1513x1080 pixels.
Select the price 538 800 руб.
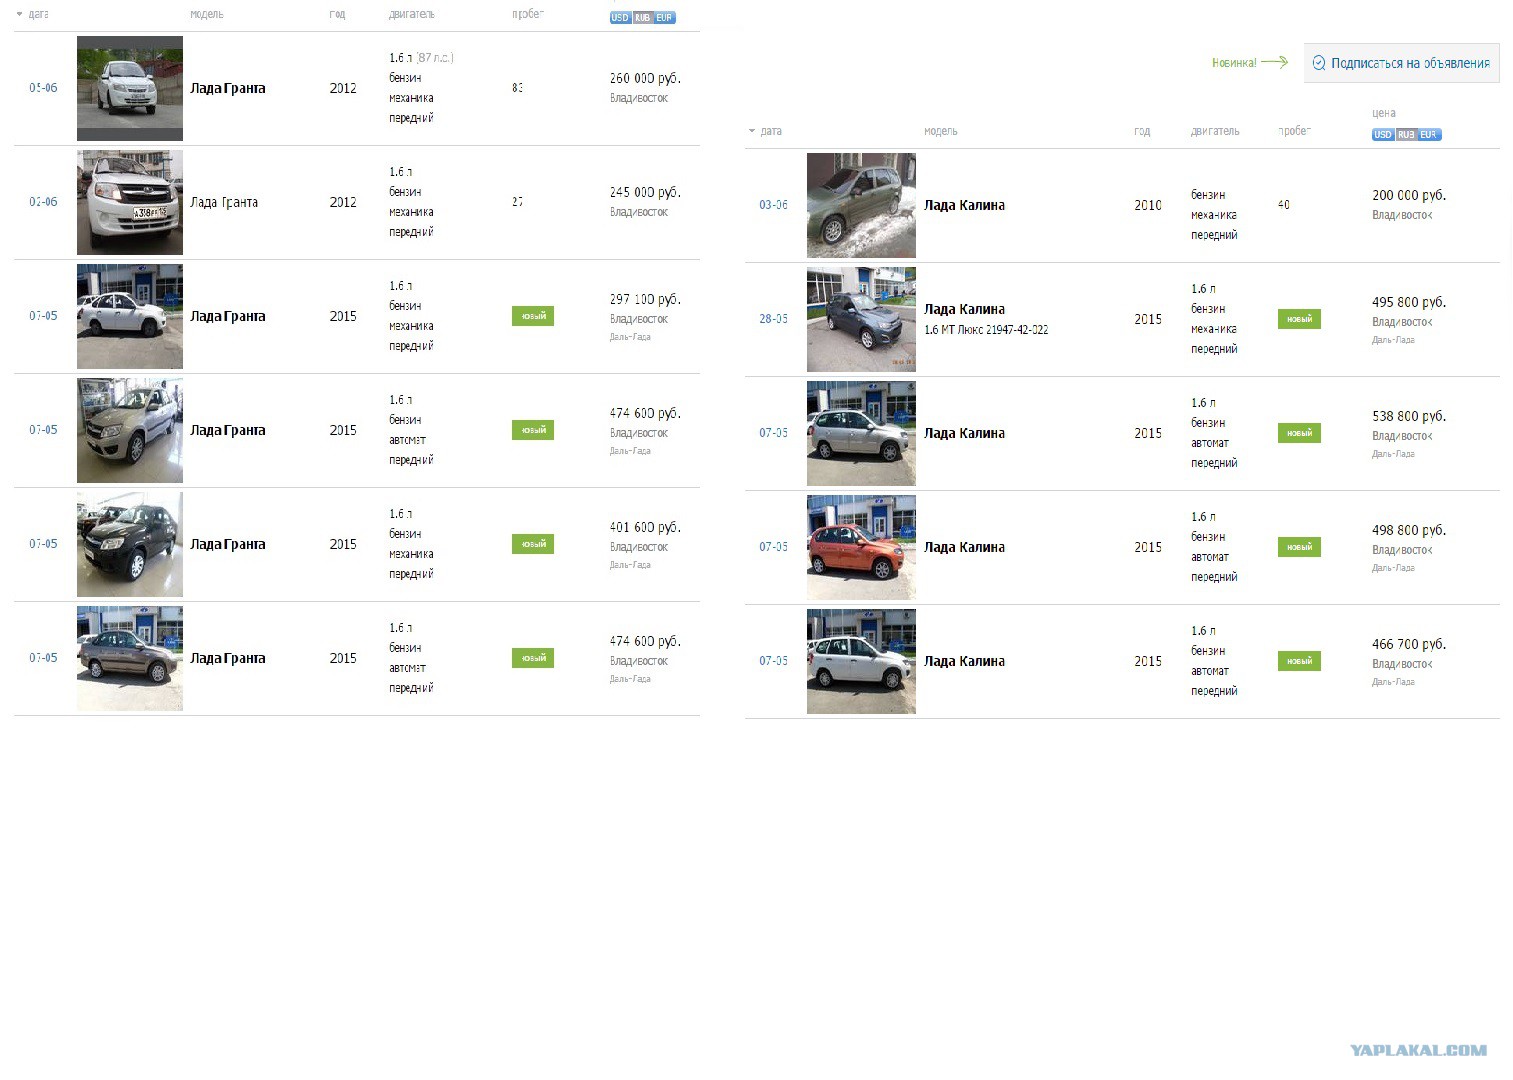click(x=1409, y=416)
